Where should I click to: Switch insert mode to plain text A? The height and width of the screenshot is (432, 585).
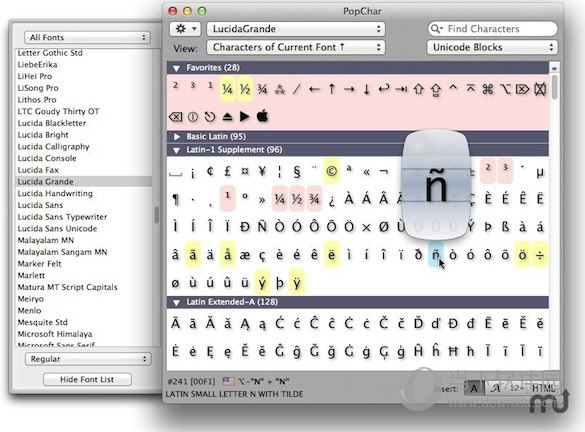point(474,388)
